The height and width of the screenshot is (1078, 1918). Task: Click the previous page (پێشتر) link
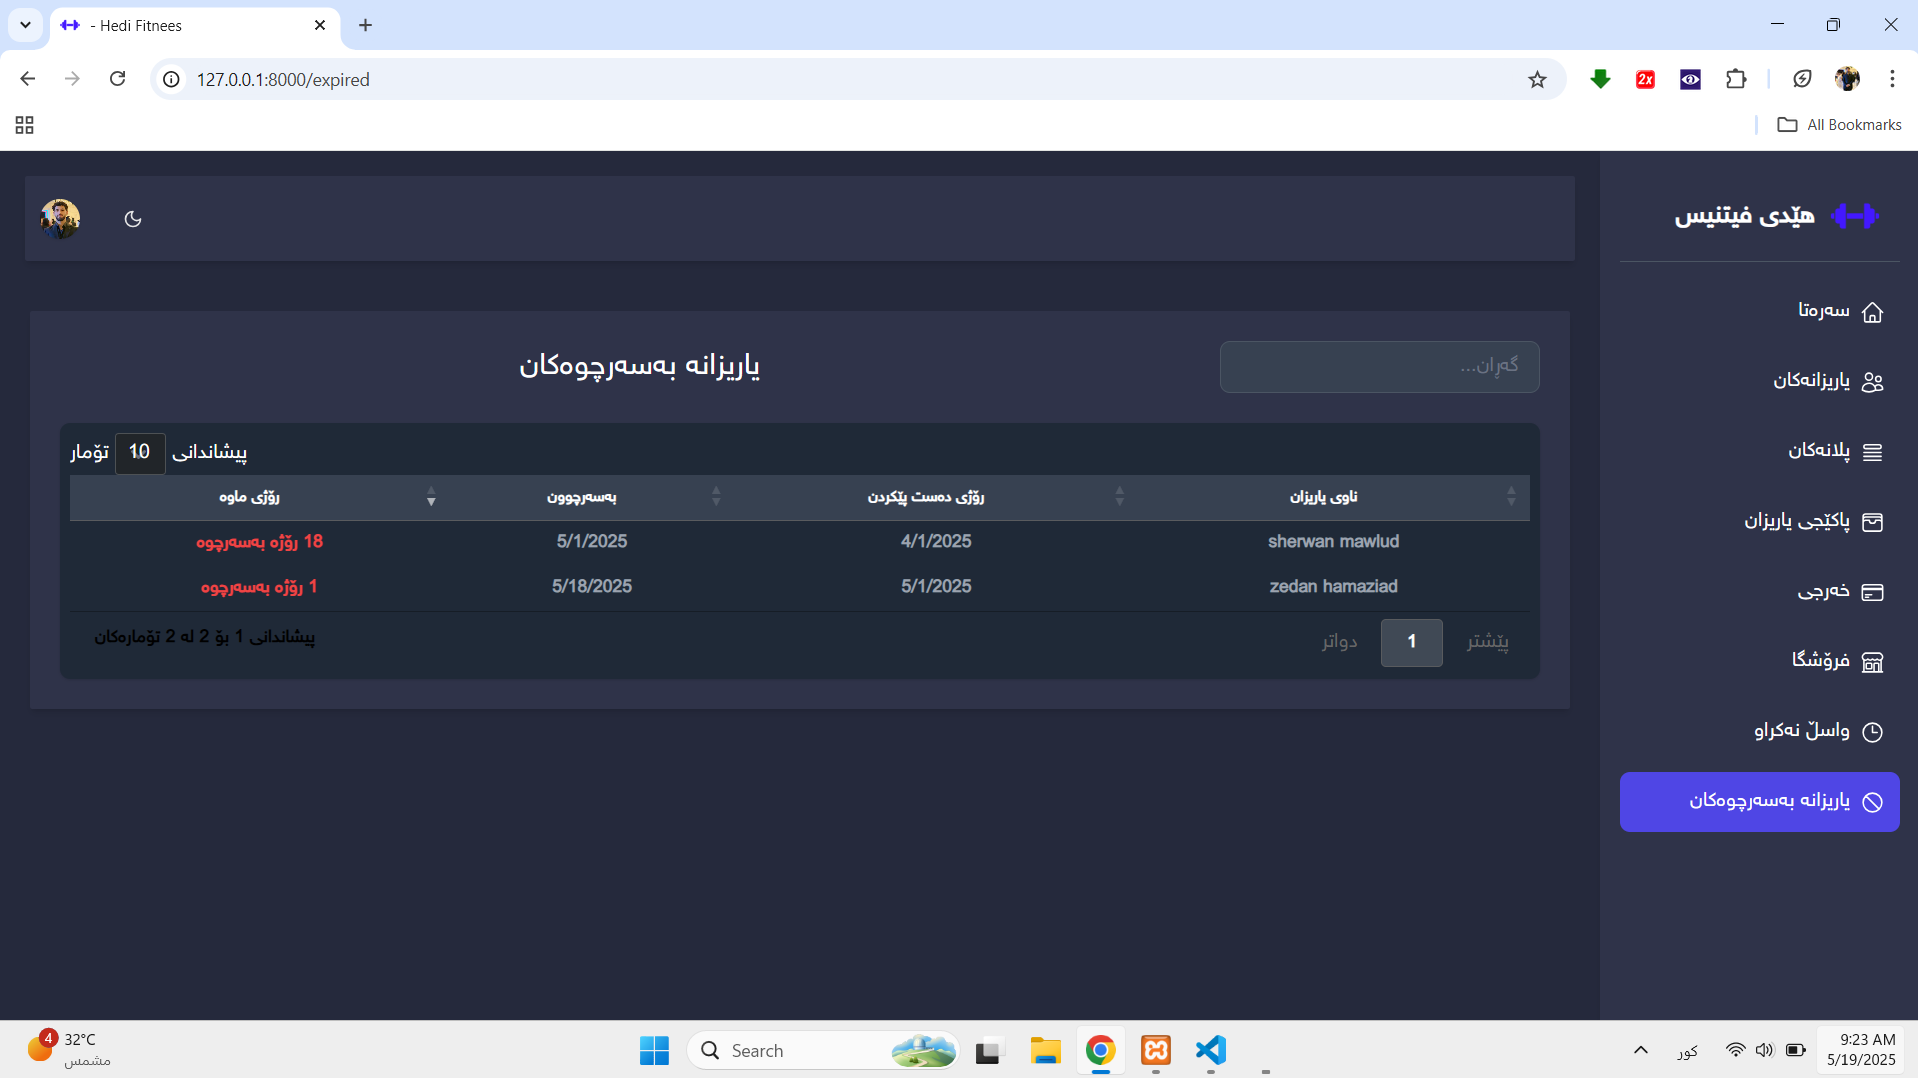[x=1487, y=642]
